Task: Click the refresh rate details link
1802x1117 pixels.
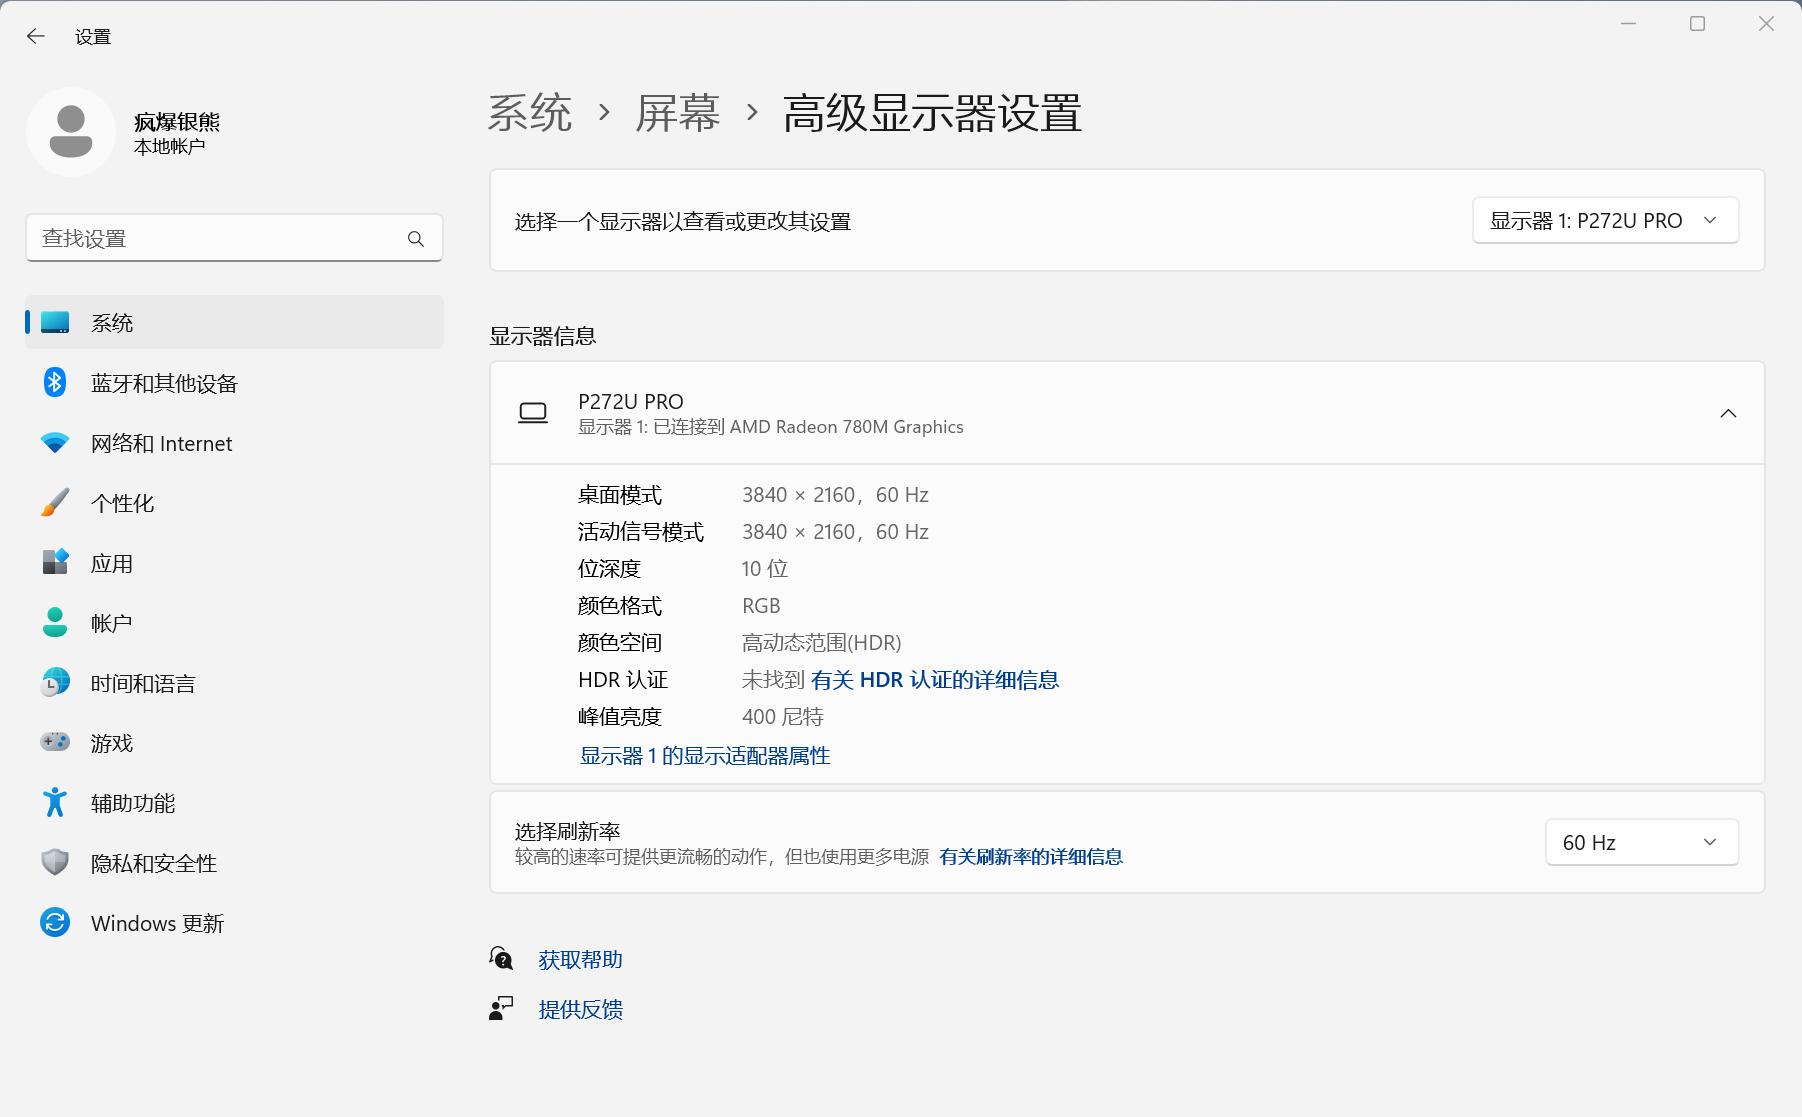Action: 1031,857
